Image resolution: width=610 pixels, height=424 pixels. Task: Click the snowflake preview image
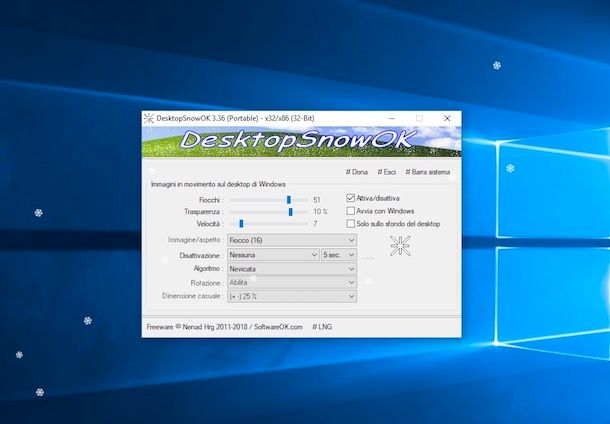[x=400, y=245]
